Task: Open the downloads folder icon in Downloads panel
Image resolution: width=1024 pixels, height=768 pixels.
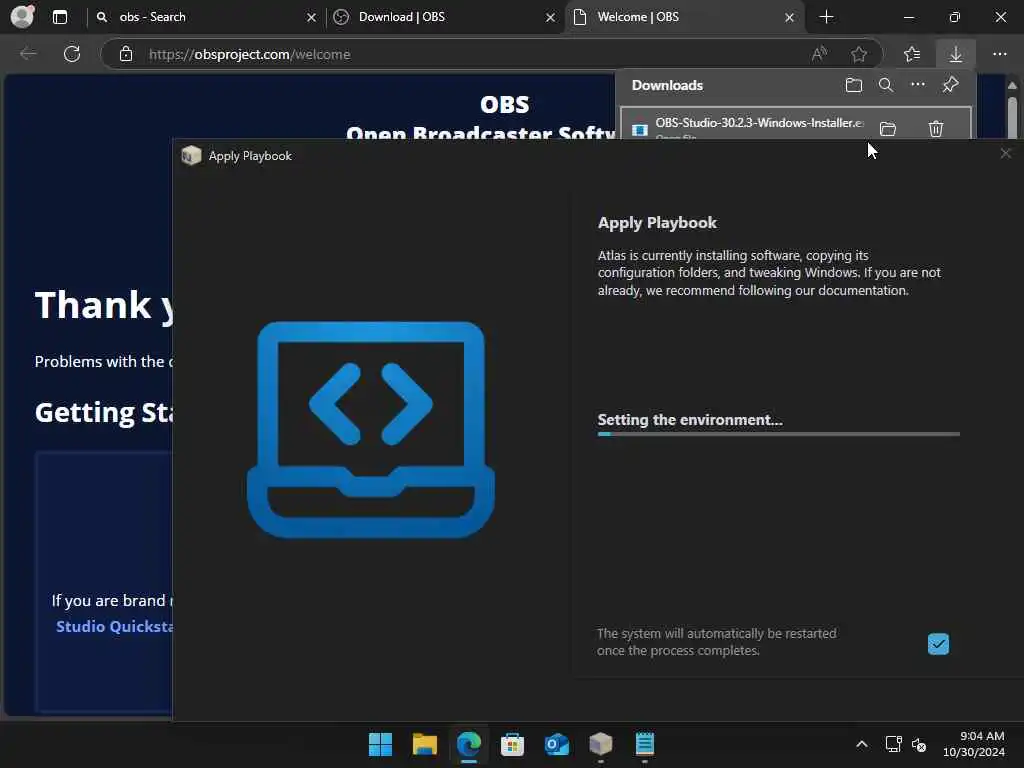Action: pyautogui.click(x=854, y=85)
